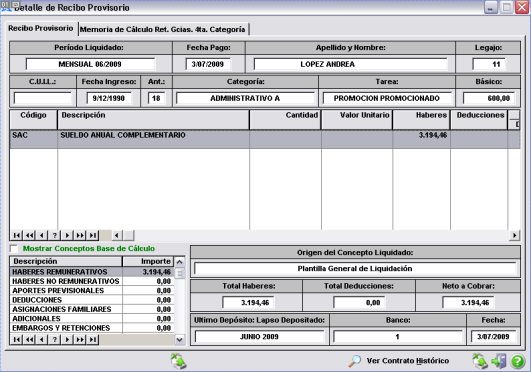
Task: Select the DEDUCCIONES row in summary table
Action: point(92,300)
